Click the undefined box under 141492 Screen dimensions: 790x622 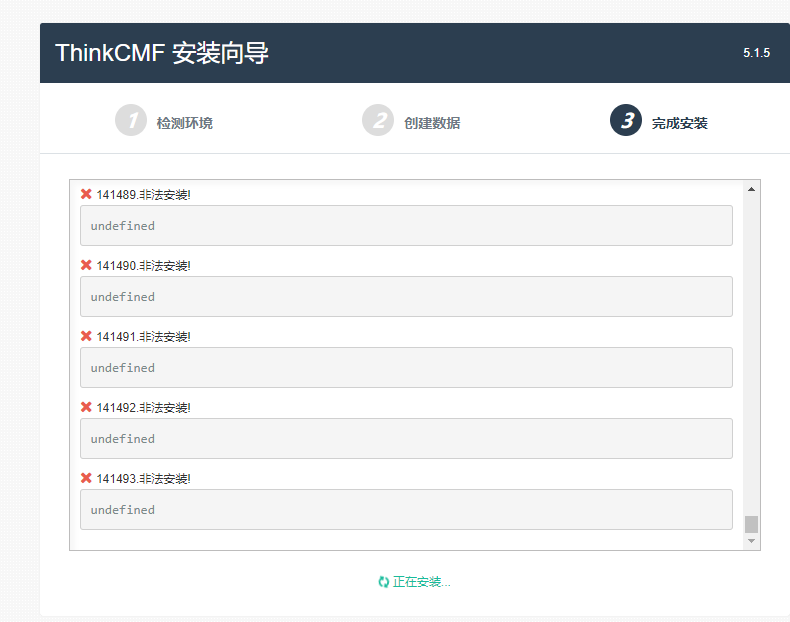coord(406,439)
